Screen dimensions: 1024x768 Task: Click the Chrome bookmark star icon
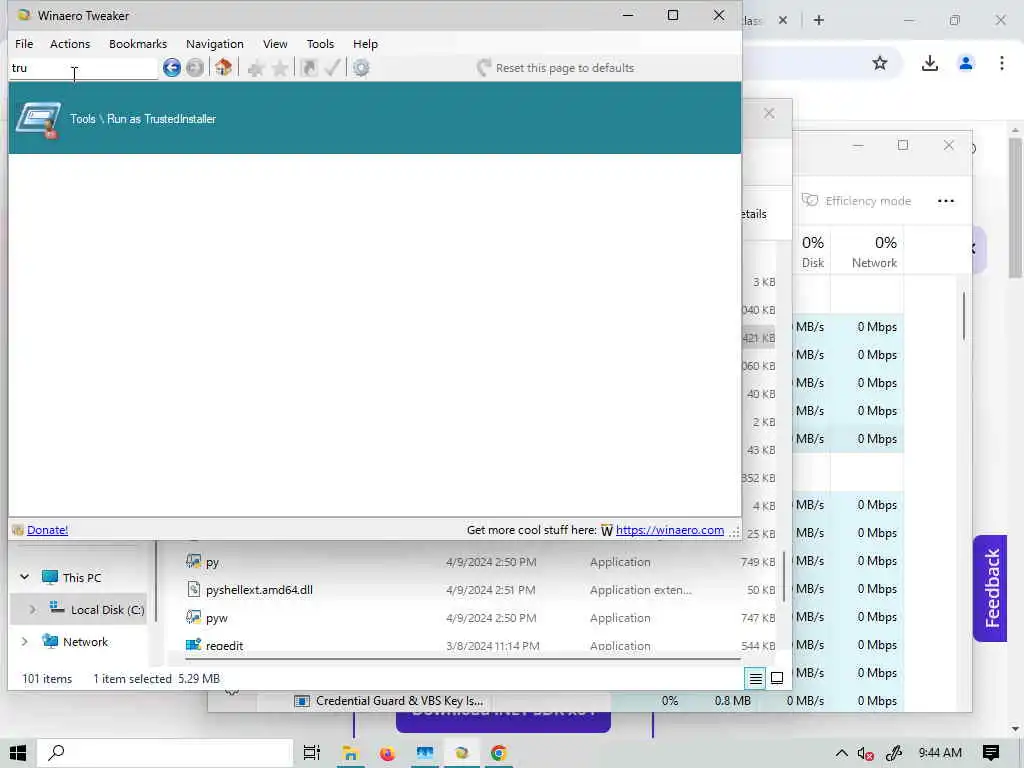click(x=880, y=63)
